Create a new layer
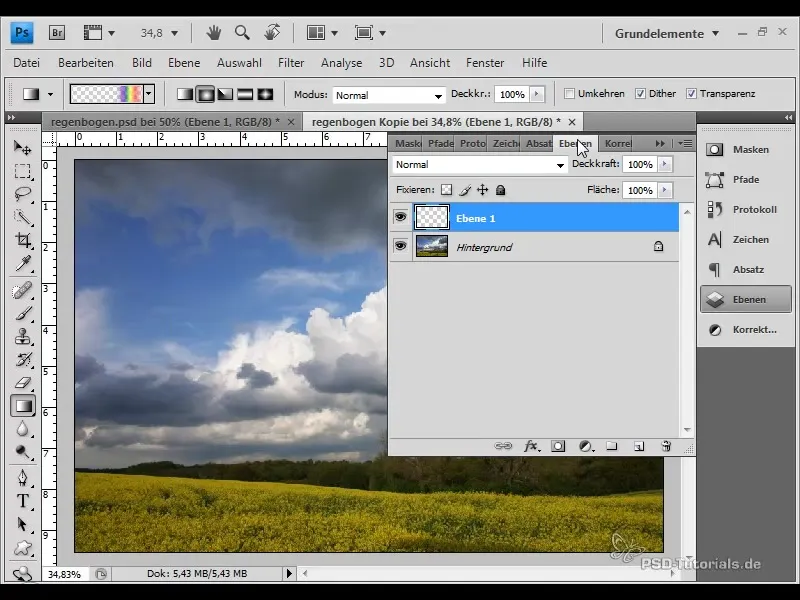Screen dimensions: 800x600 coord(639,446)
